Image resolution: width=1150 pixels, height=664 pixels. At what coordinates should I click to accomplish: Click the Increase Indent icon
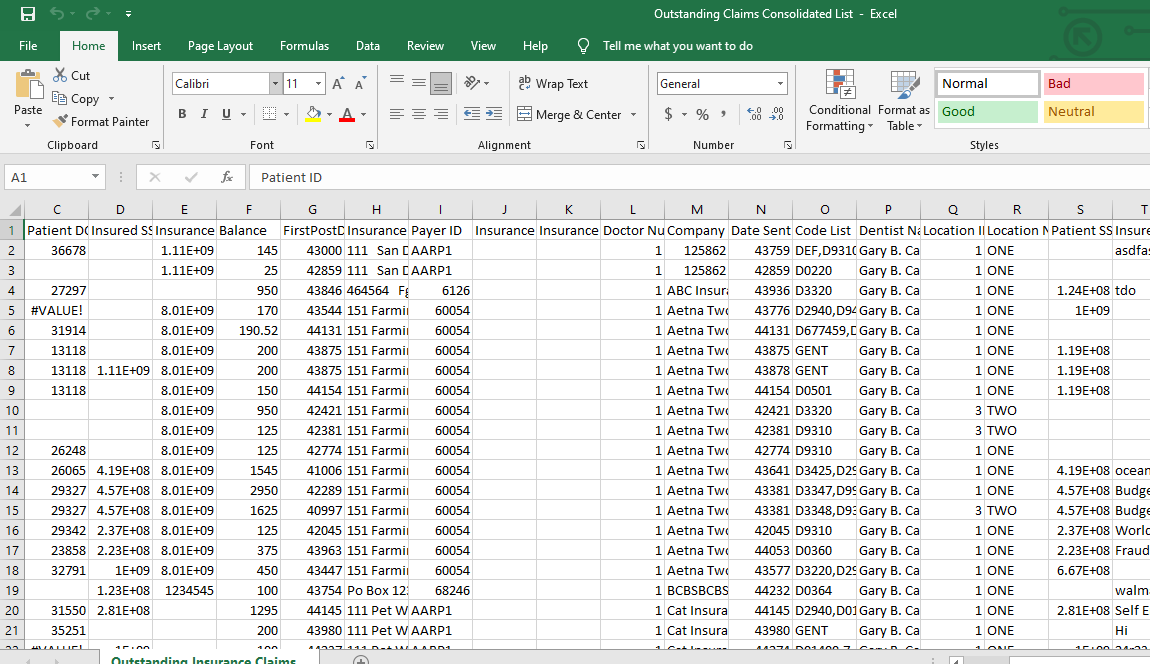[494, 115]
